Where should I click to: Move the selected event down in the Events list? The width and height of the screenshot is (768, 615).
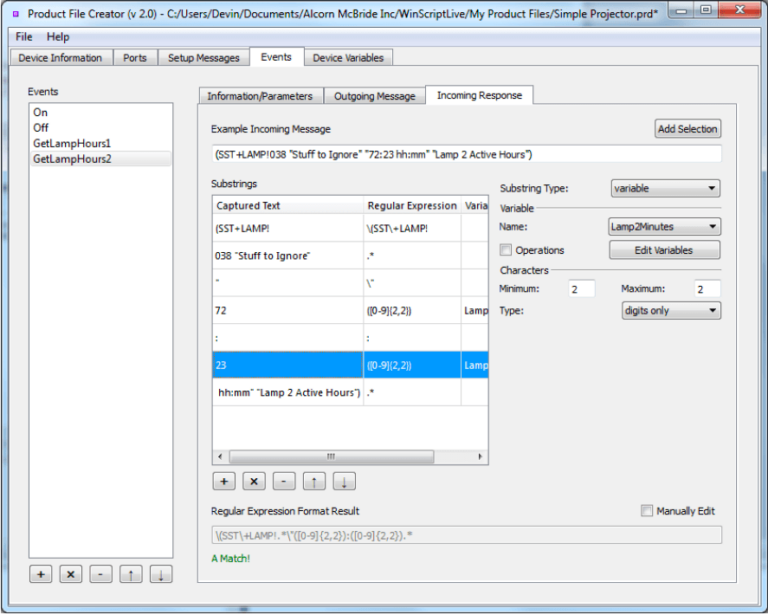click(160, 574)
